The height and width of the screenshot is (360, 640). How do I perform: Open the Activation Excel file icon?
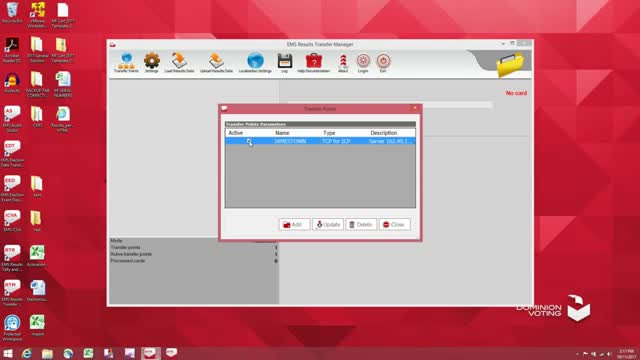[x=37, y=256]
